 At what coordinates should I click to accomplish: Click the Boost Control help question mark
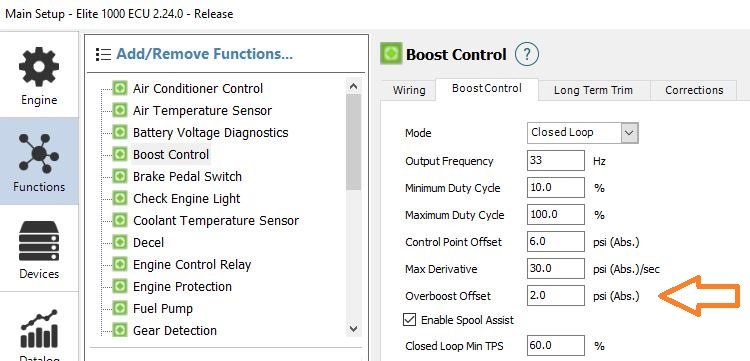point(527,55)
